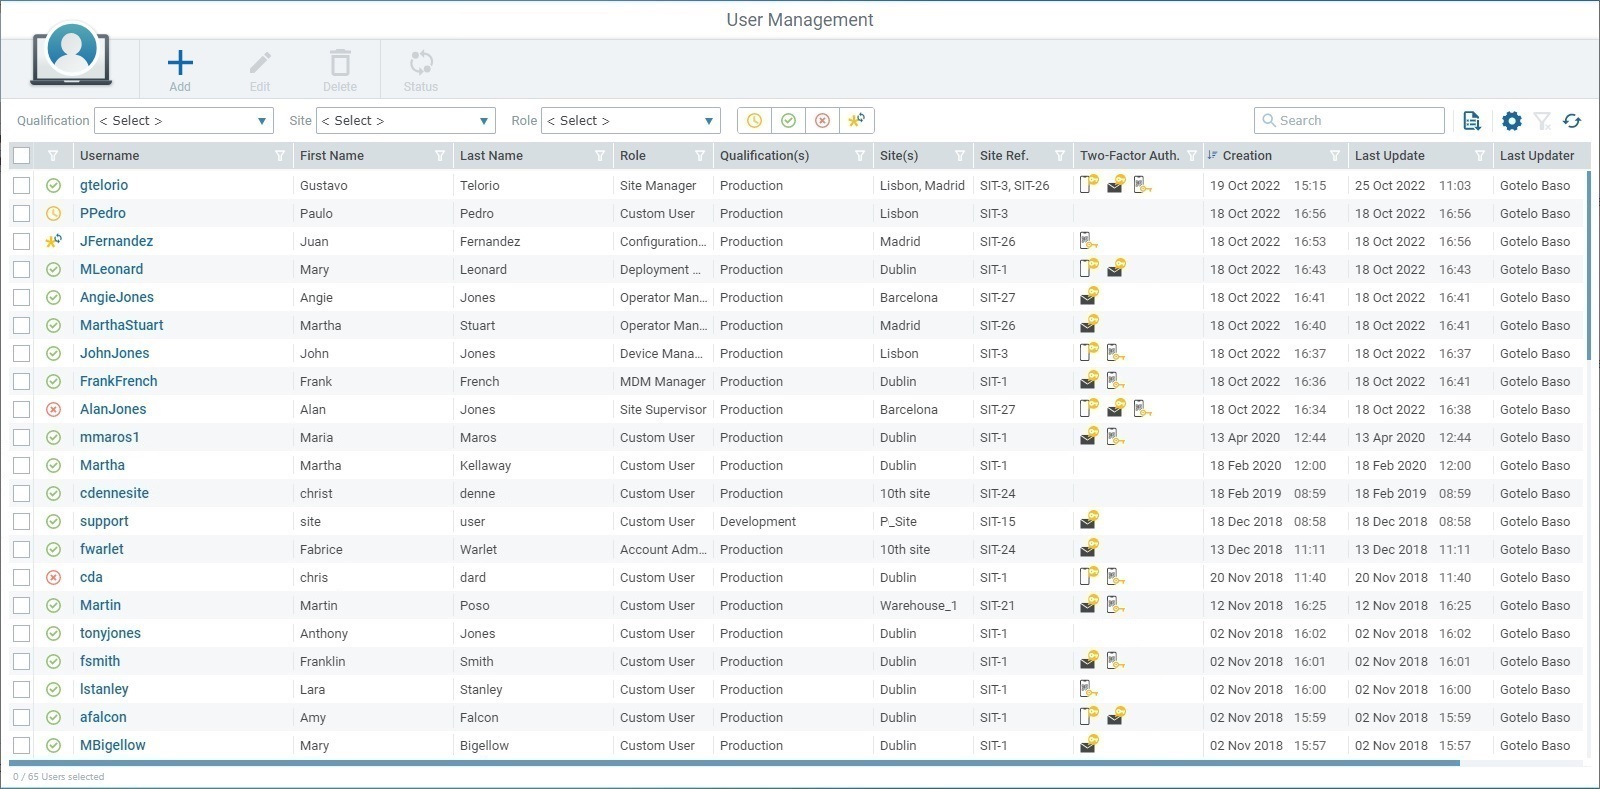Click 'Warehouse_1' site cell
The width and height of the screenshot is (1600, 789).
tap(919, 605)
